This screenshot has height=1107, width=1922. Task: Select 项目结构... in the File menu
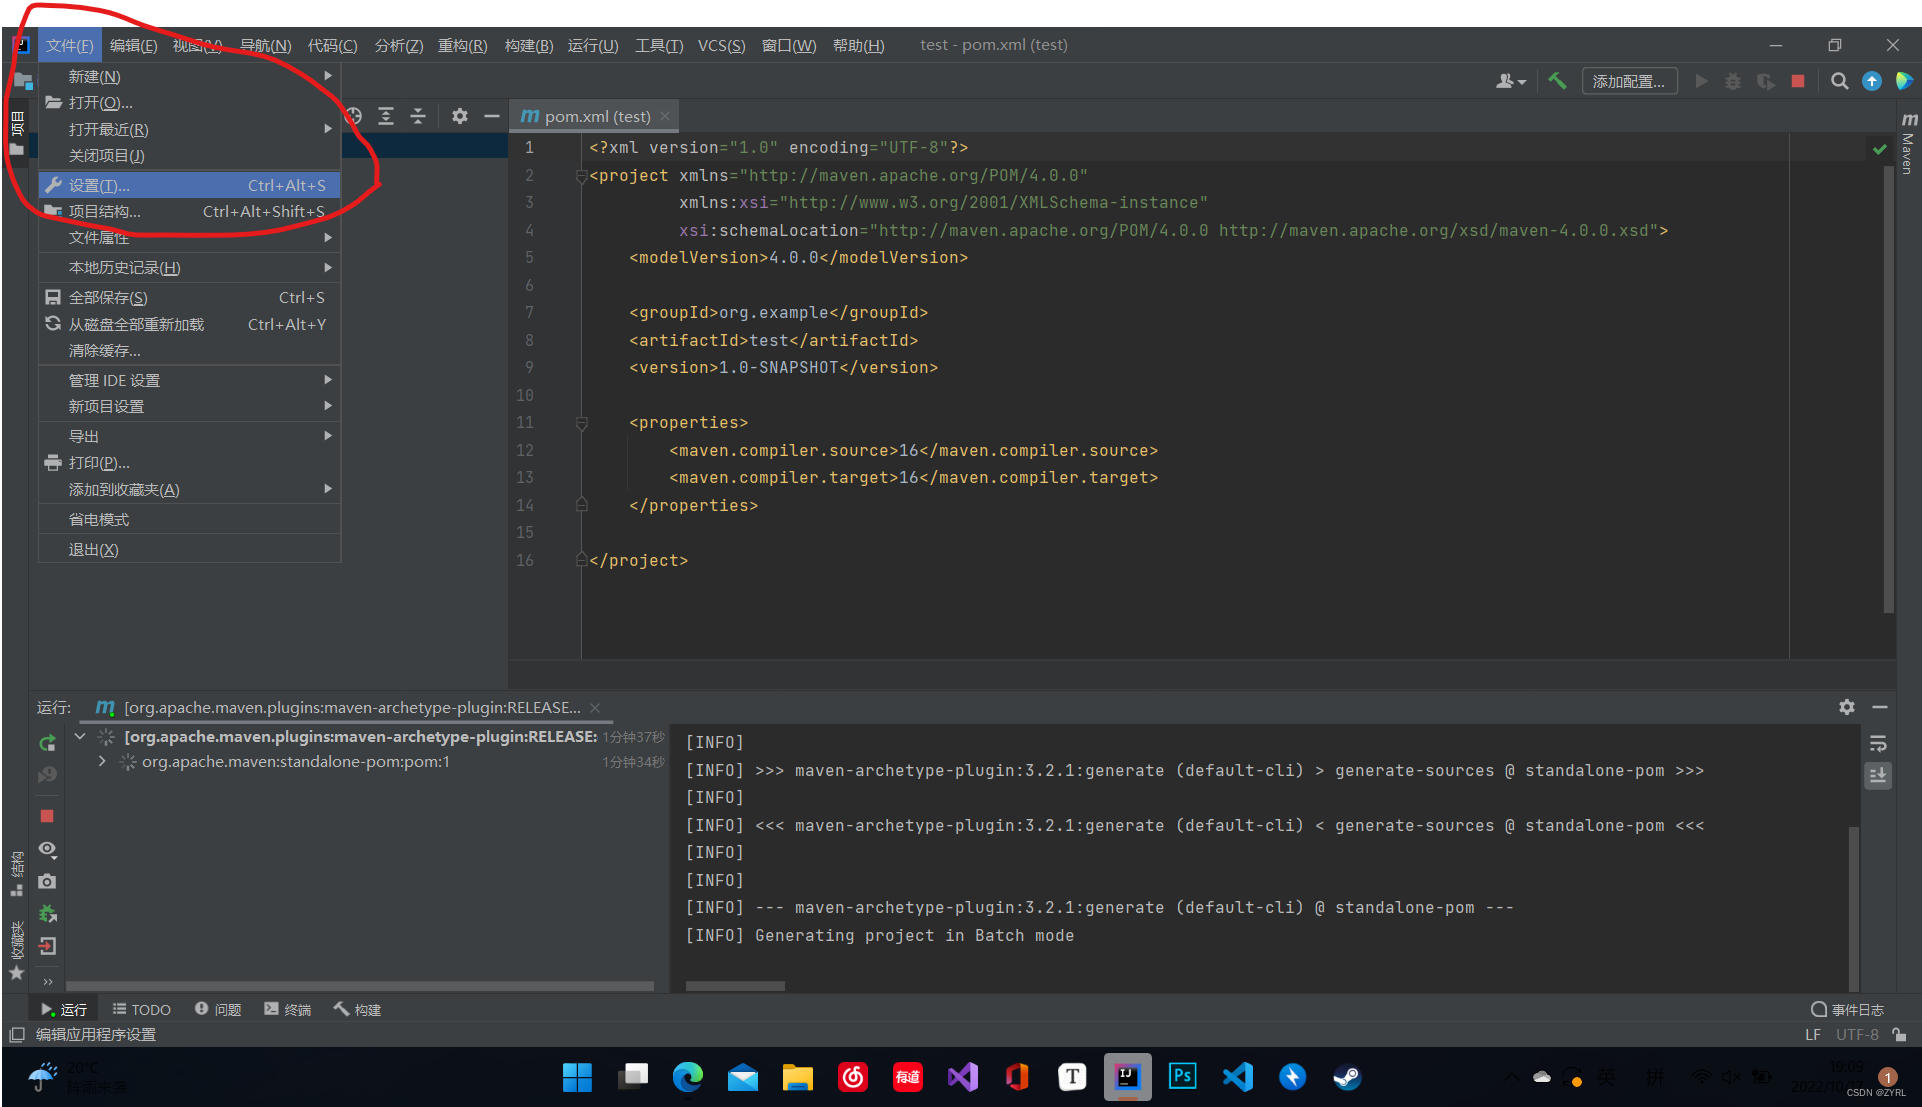click(x=189, y=211)
